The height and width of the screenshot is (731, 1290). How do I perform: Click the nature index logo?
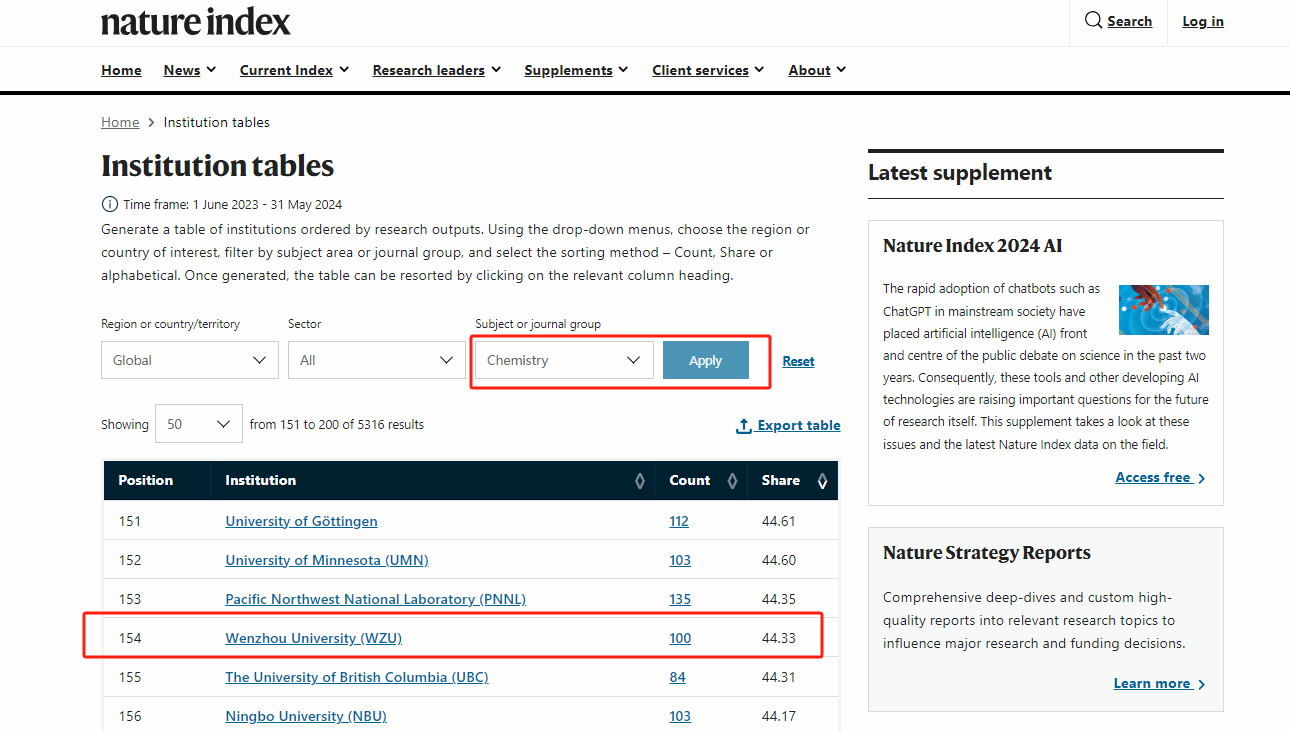point(196,21)
